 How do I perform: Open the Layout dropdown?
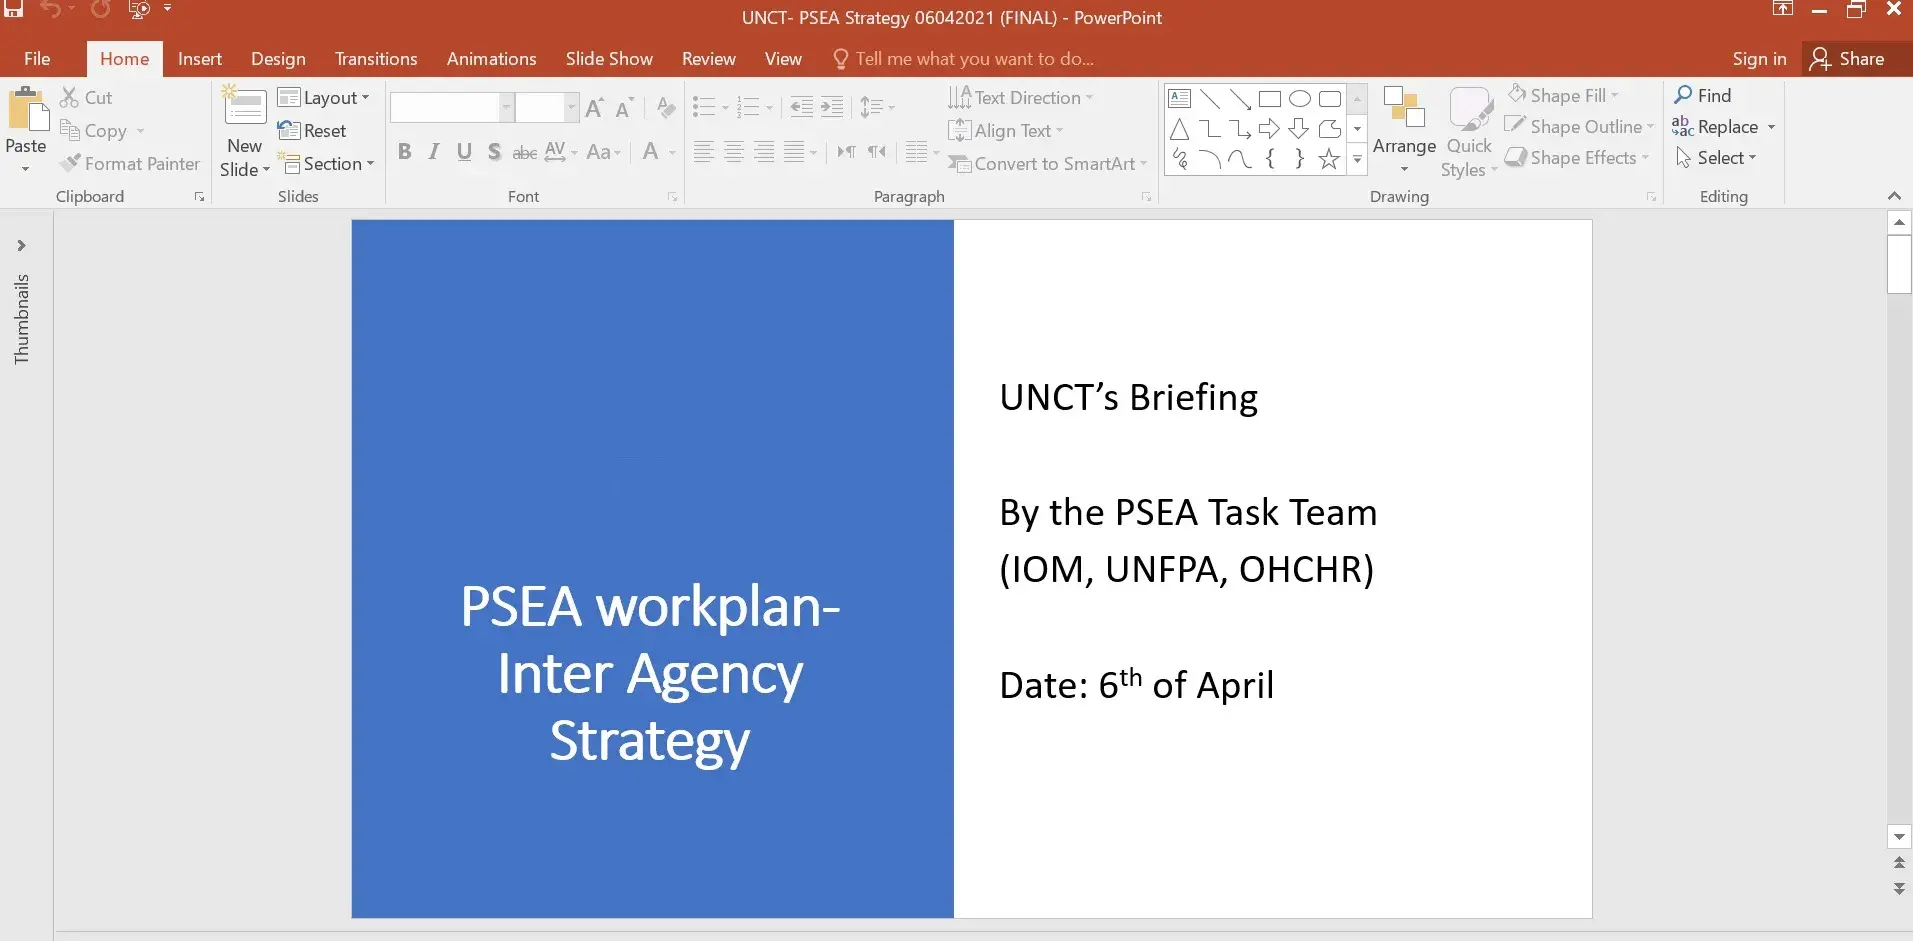[324, 97]
